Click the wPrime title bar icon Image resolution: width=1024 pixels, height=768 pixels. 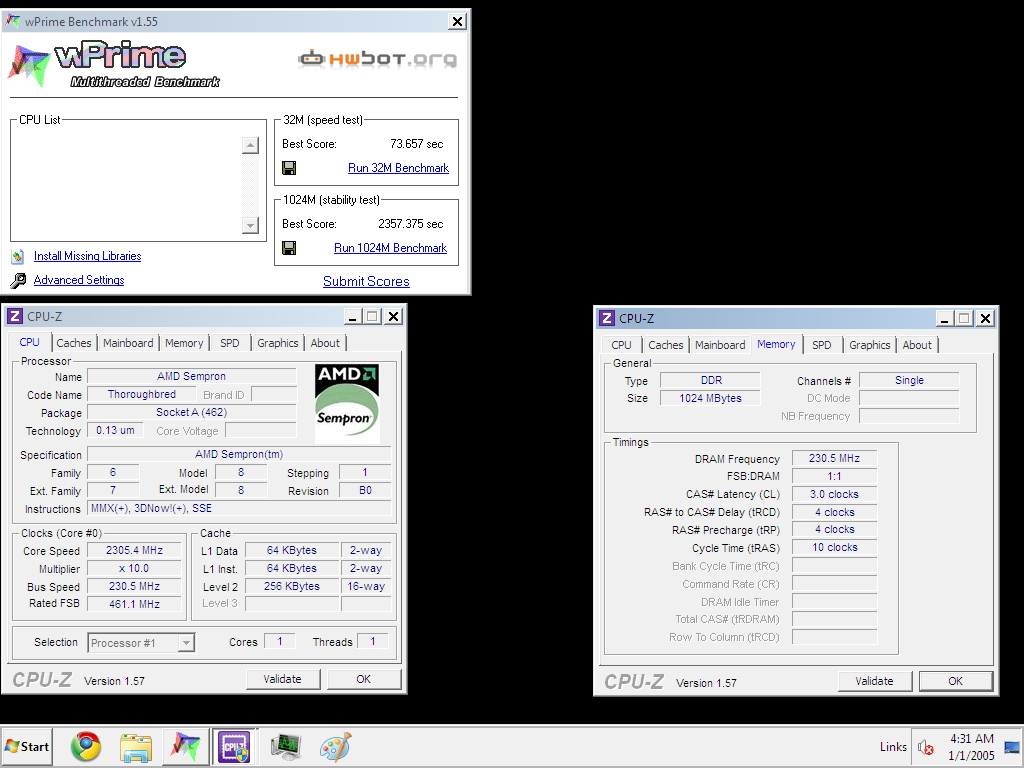click(x=12, y=21)
